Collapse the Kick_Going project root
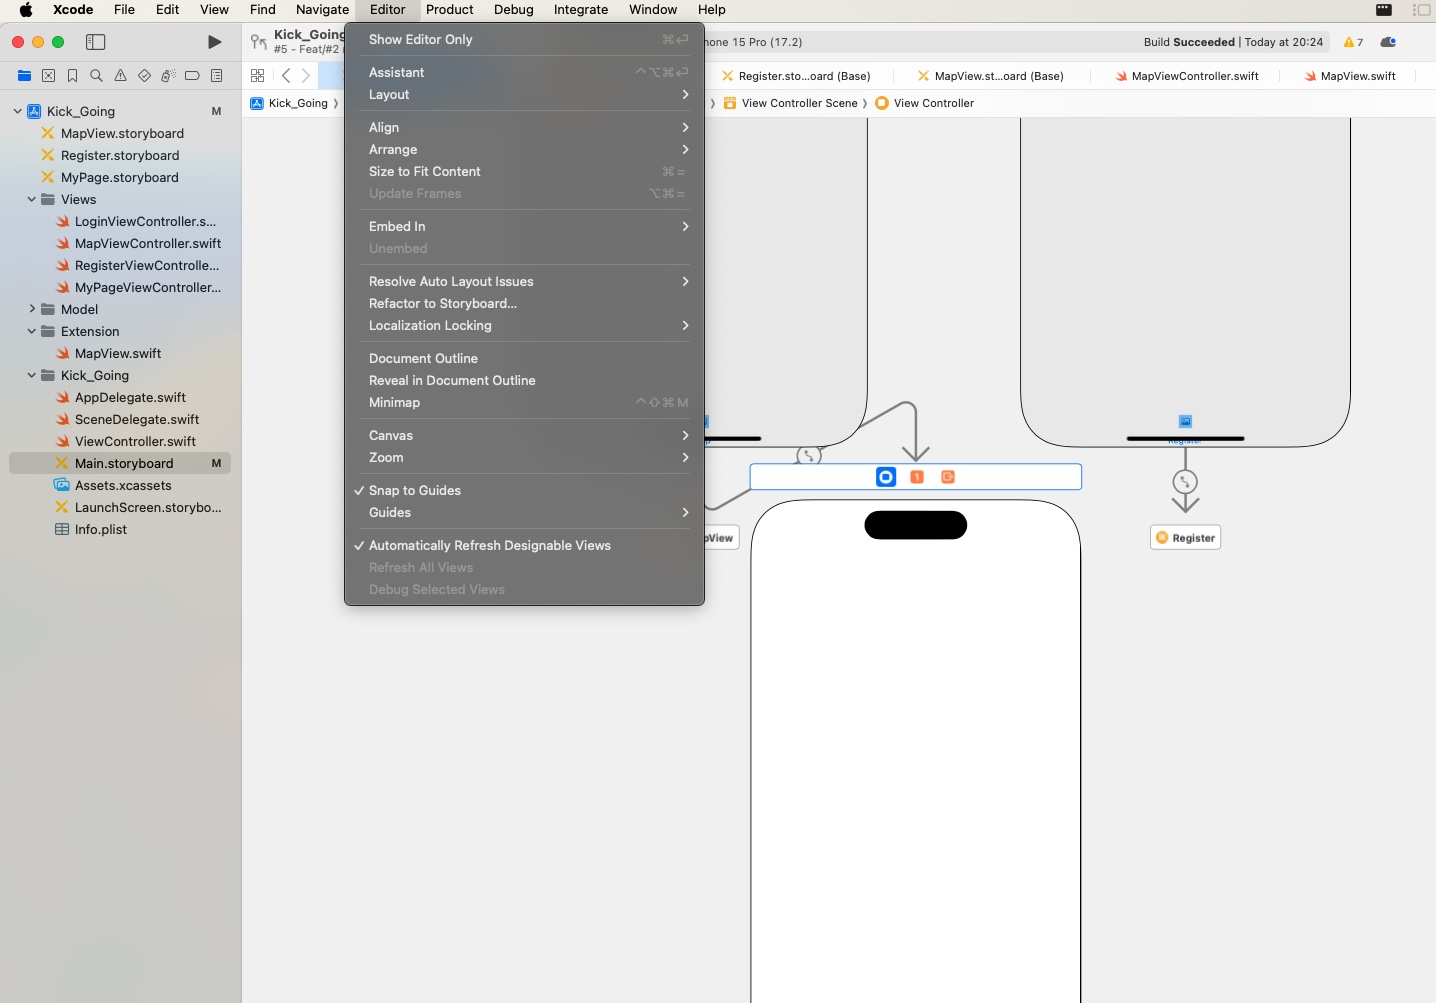Image resolution: width=1436 pixels, height=1003 pixels. coord(17,112)
